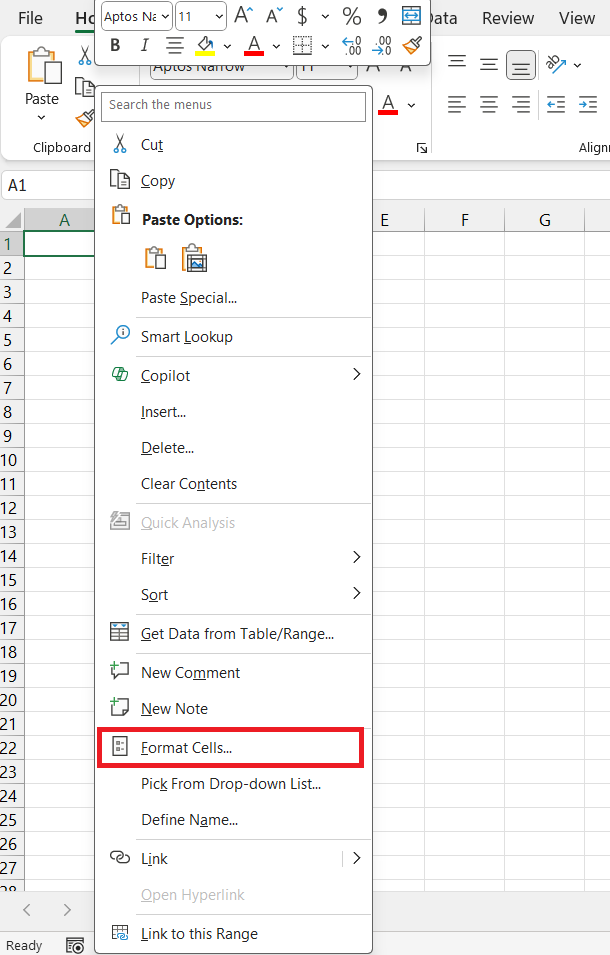Switch to the Review tab

(508, 18)
